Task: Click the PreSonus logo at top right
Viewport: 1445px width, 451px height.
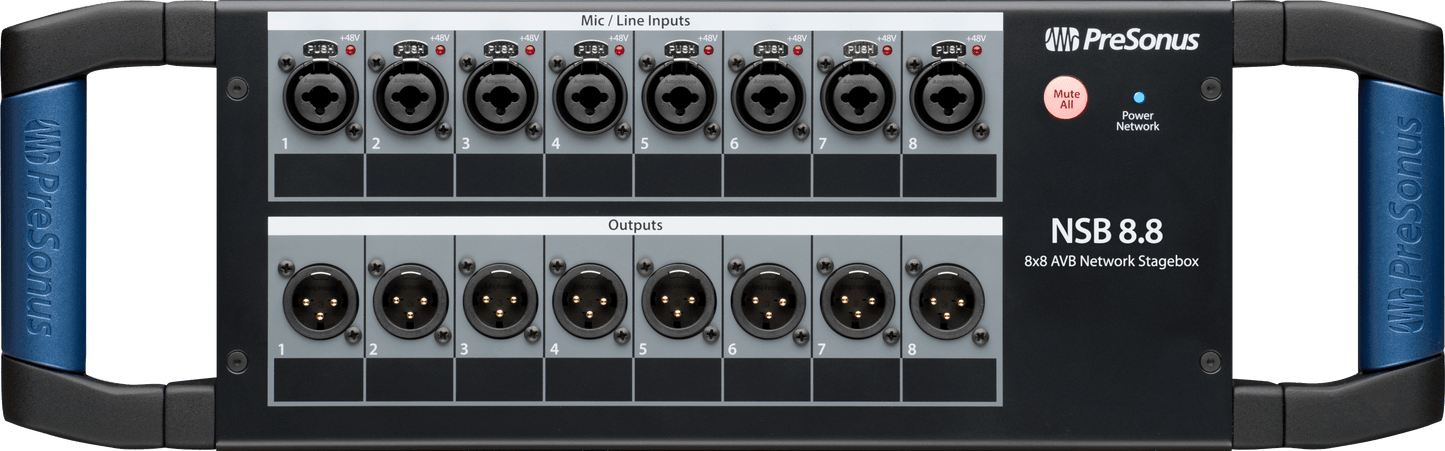Action: [1121, 40]
